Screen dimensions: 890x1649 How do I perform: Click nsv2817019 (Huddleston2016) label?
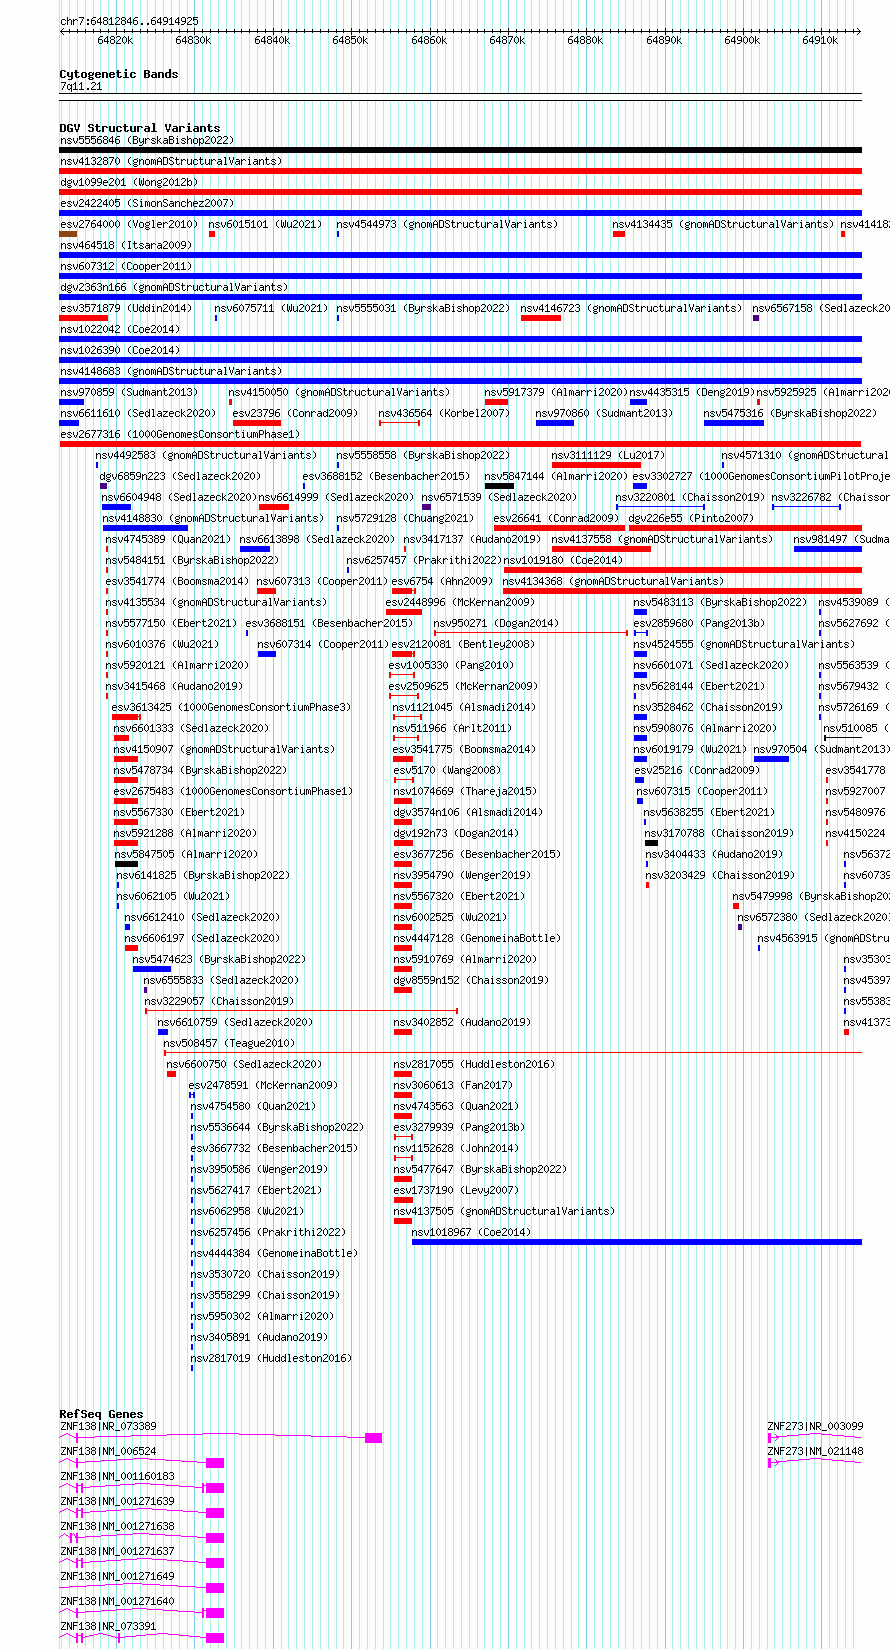click(x=271, y=1358)
